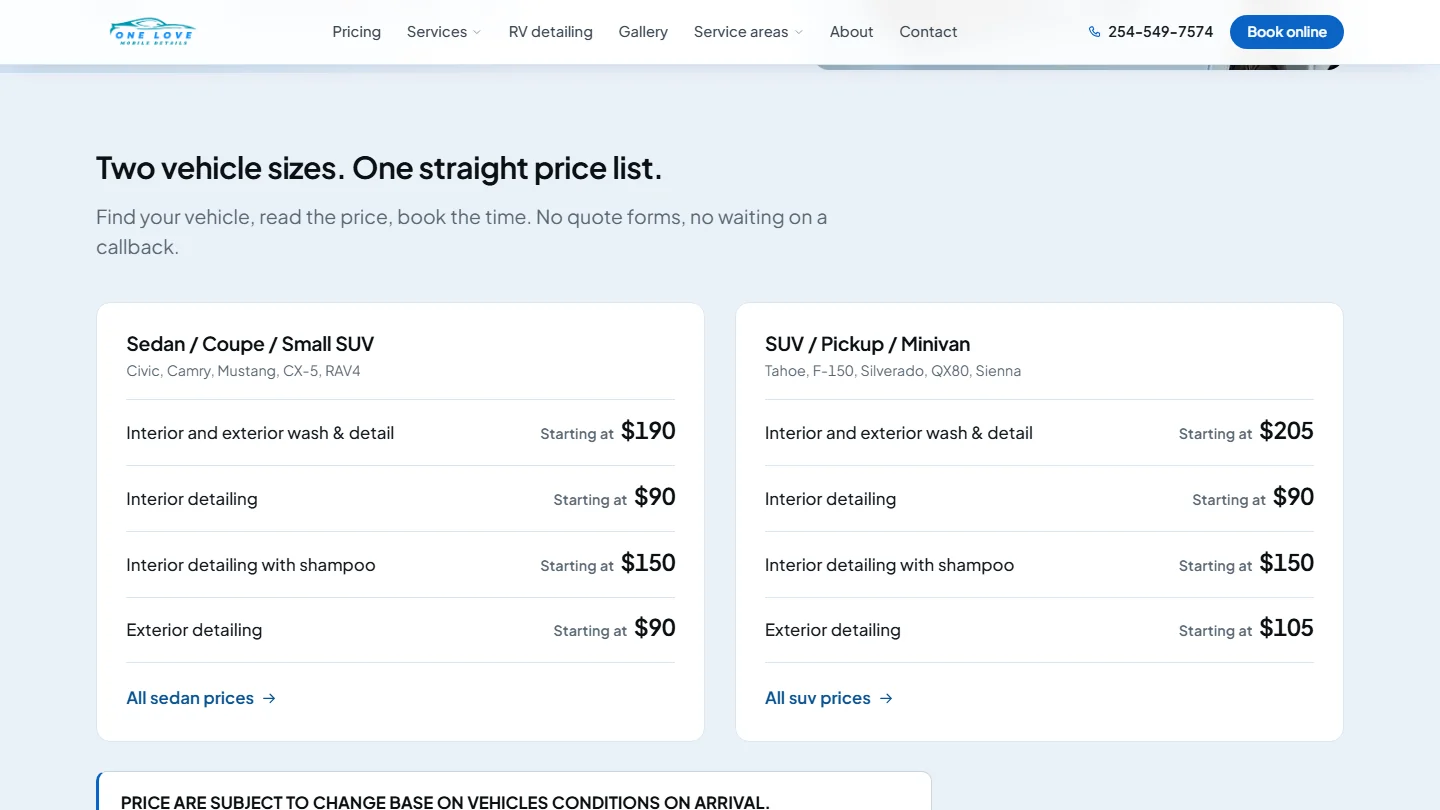Click the Tahoe, F-150, Silverado, QX80, Sienna text

point(893,371)
